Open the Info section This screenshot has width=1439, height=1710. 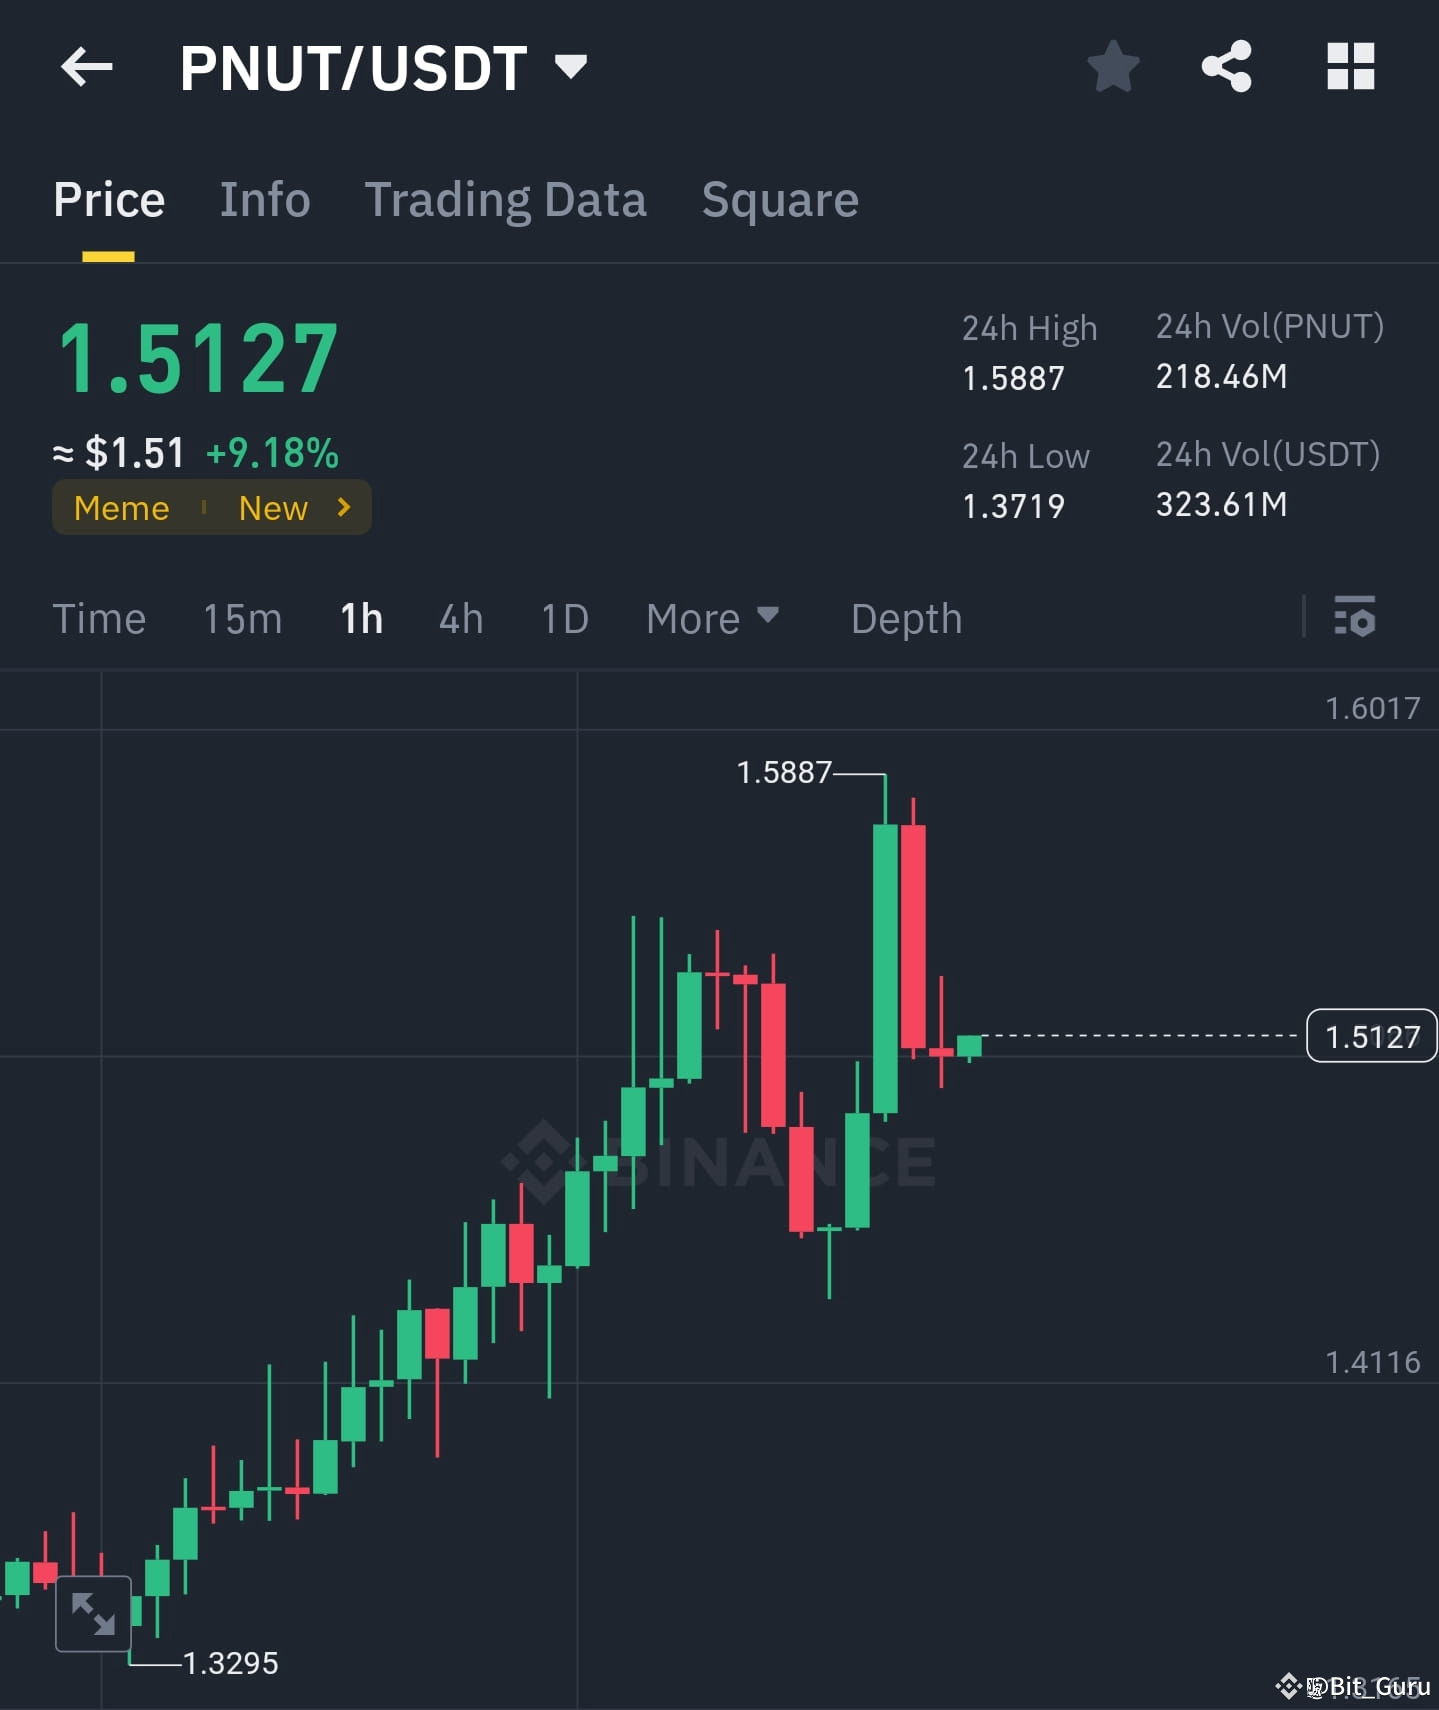coord(264,199)
